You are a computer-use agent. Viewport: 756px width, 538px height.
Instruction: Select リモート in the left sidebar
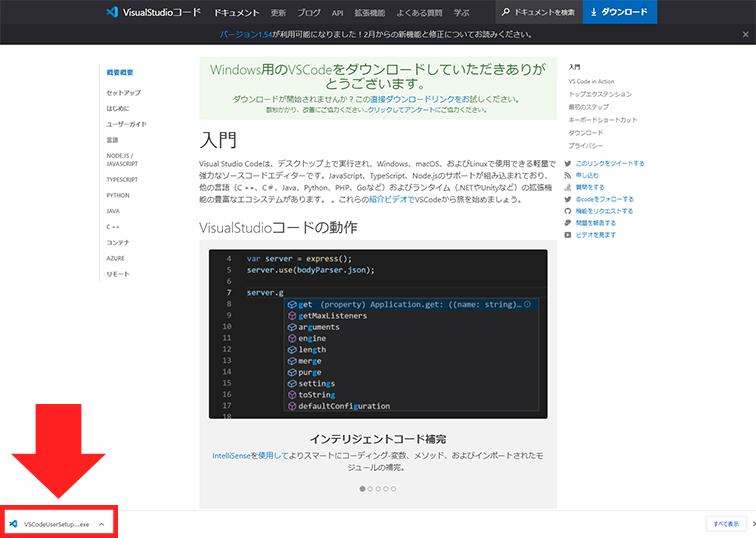[x=118, y=274]
